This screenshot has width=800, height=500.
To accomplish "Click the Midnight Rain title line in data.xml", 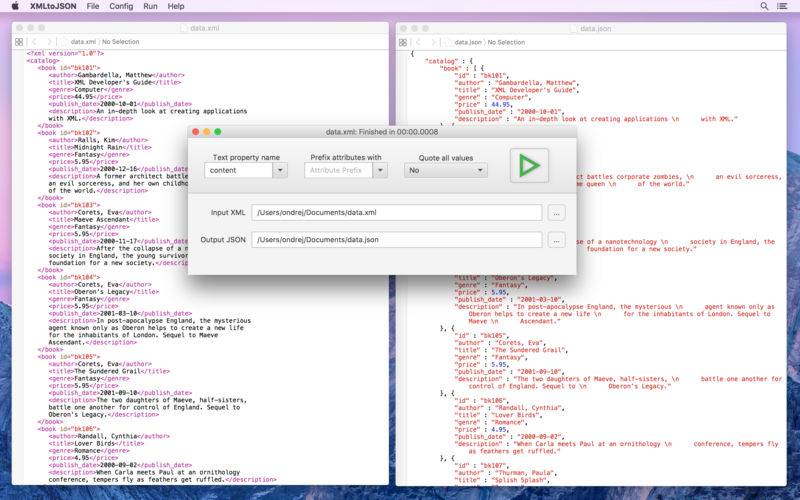I will [100, 147].
